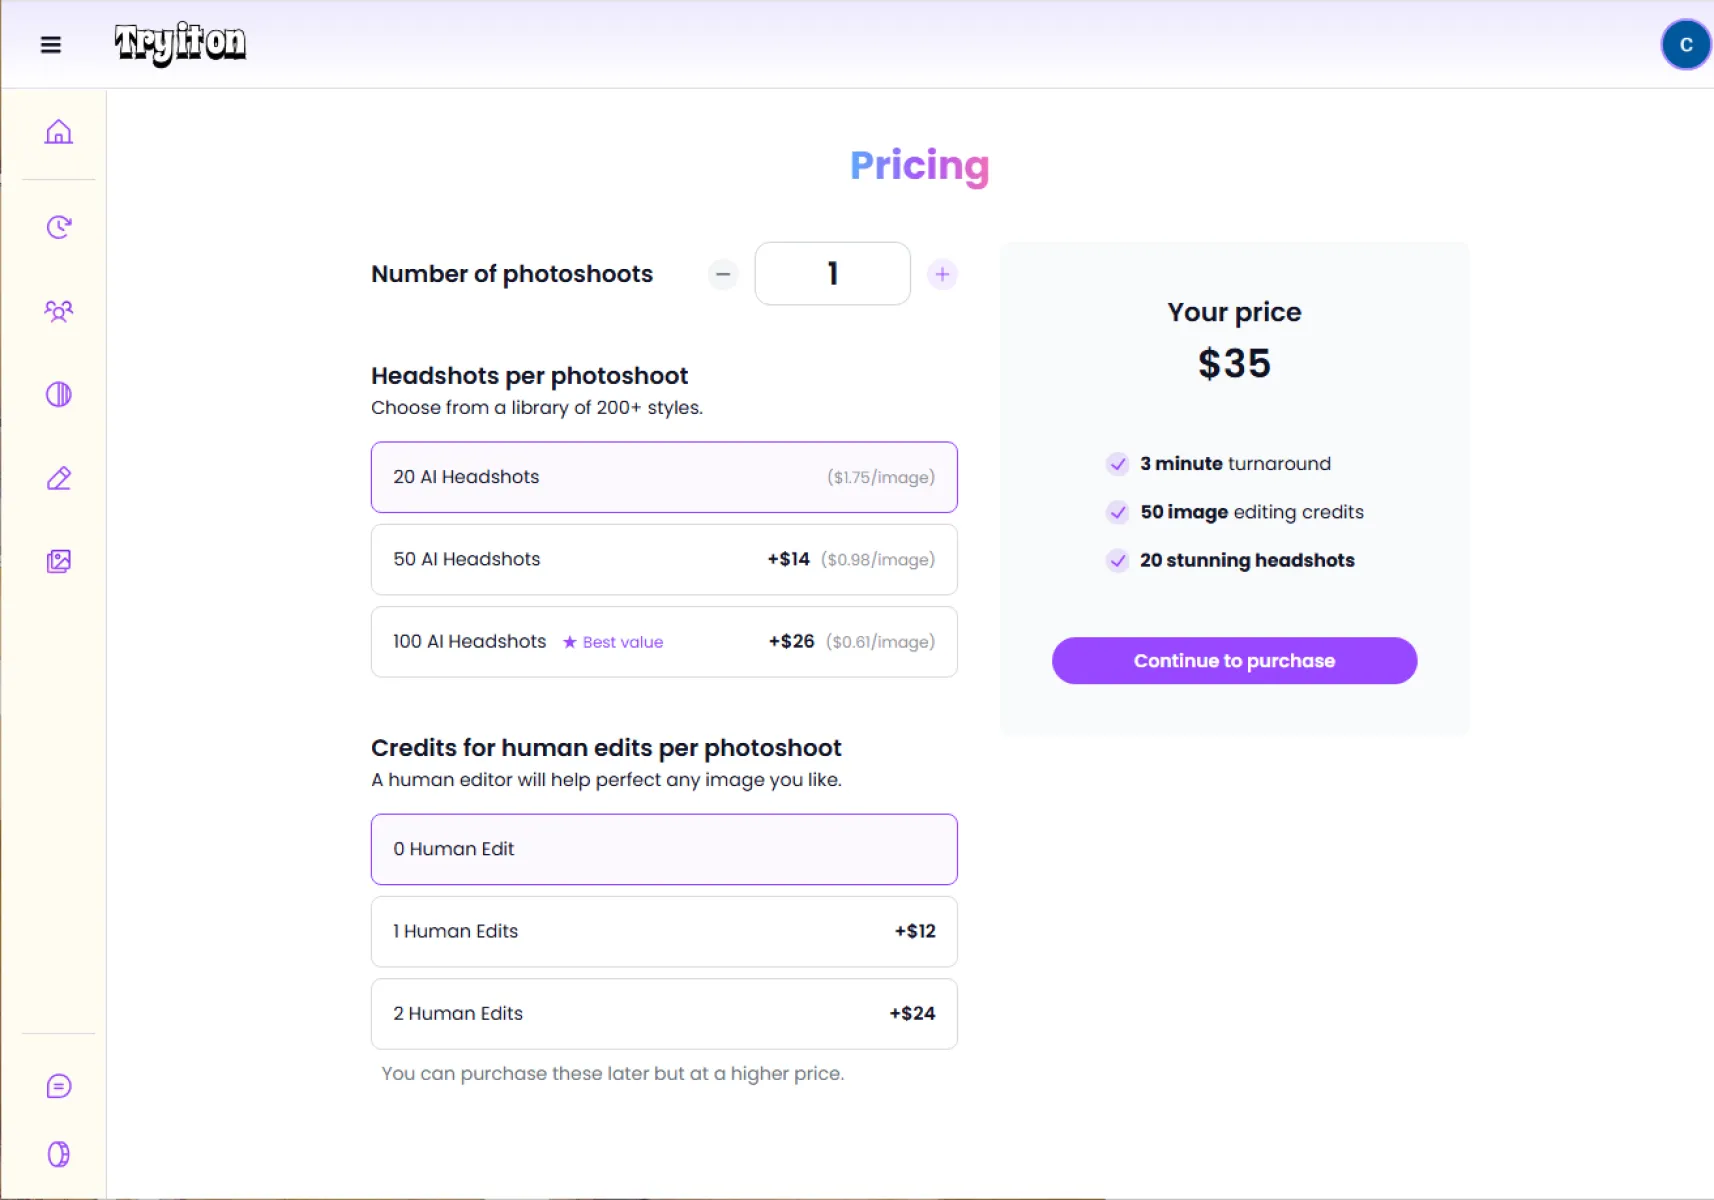Open the image gallery sidebar icon
Viewport: 1714px width, 1200px height.
(x=59, y=561)
